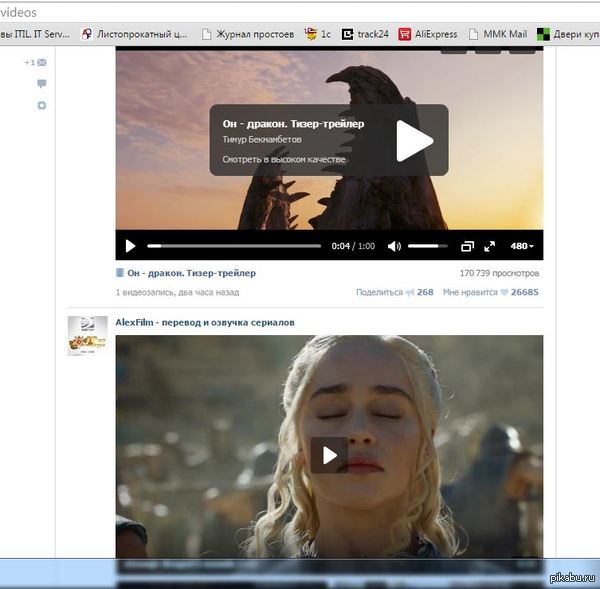
Task: Click the 170 739 просмотров view count
Action: tap(499, 273)
